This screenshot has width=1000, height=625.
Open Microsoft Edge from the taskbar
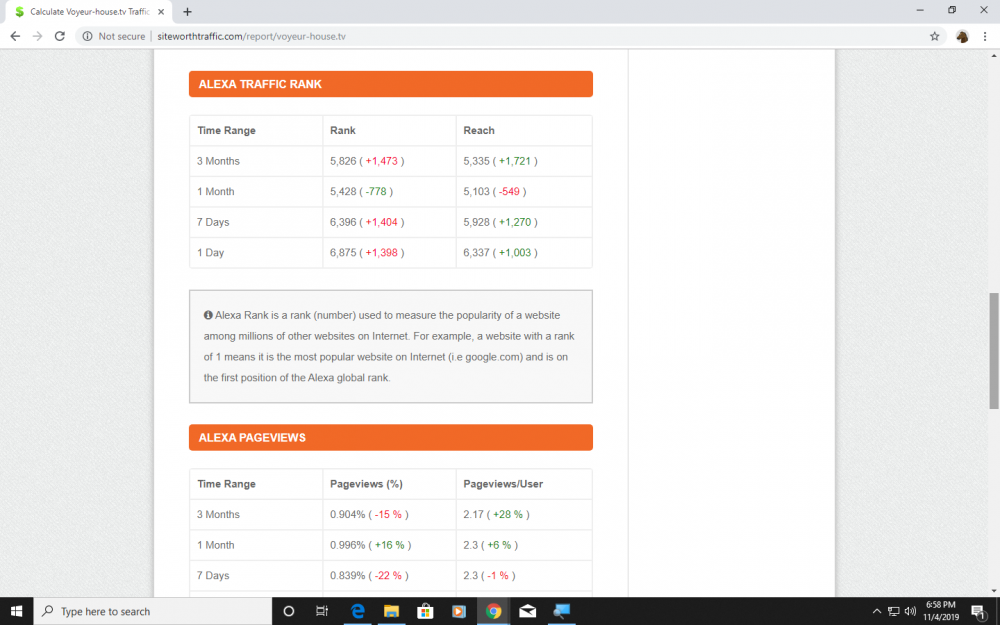[x=357, y=611]
